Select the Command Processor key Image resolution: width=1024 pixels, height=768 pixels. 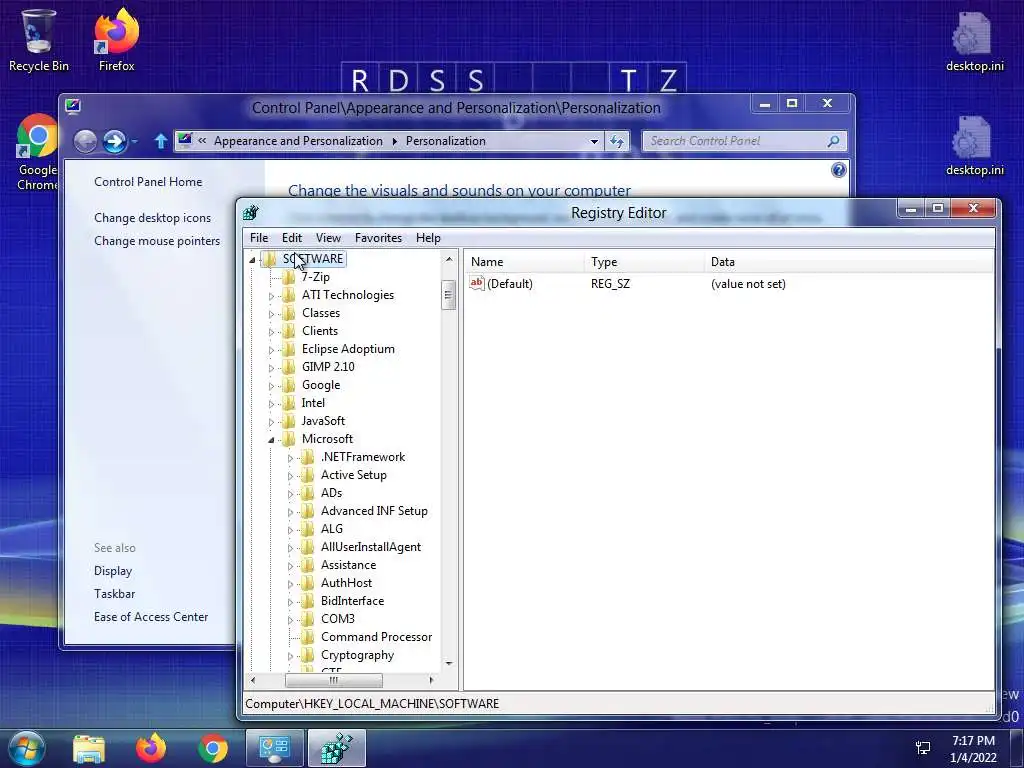pos(376,637)
